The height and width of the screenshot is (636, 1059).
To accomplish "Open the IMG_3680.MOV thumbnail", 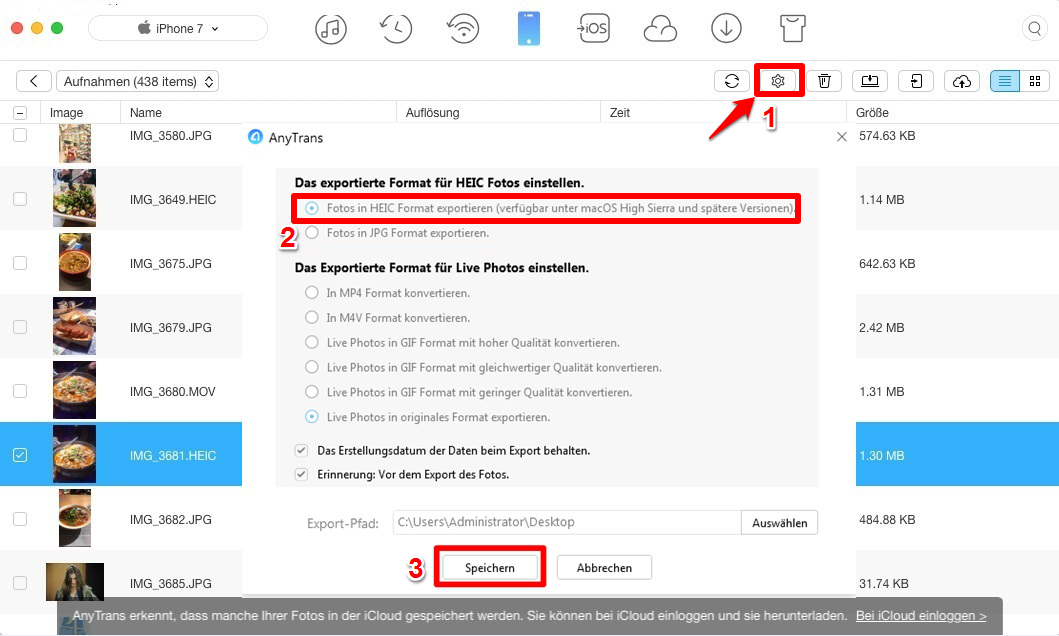I will point(74,390).
